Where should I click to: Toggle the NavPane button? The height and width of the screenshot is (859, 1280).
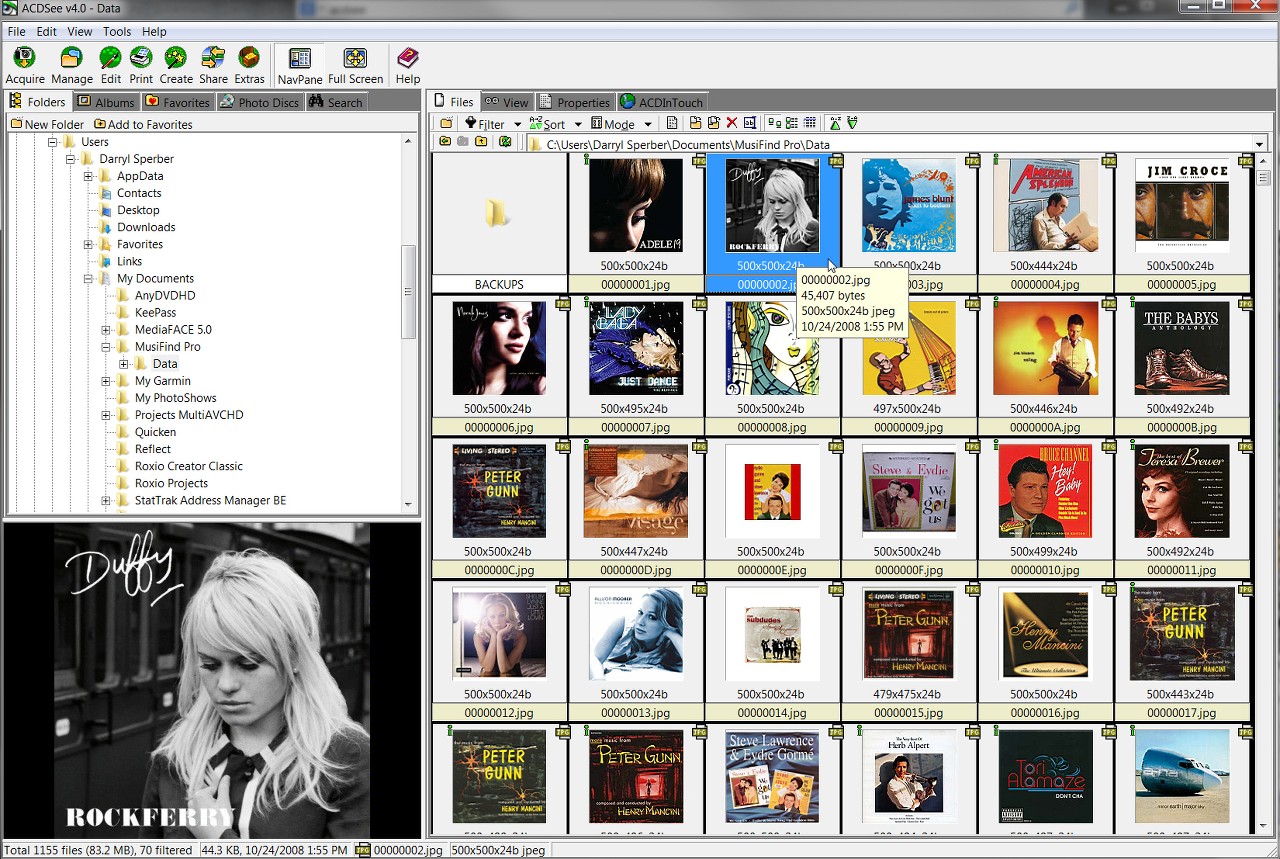[300, 65]
